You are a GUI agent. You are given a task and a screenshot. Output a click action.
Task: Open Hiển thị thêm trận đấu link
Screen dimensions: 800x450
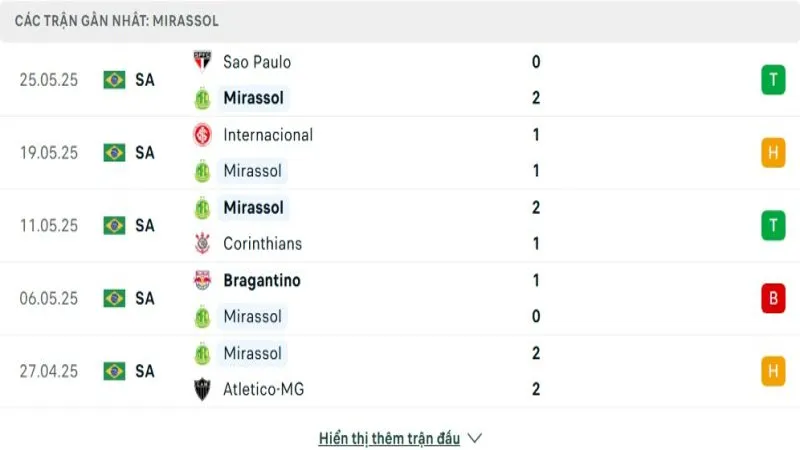coord(389,438)
